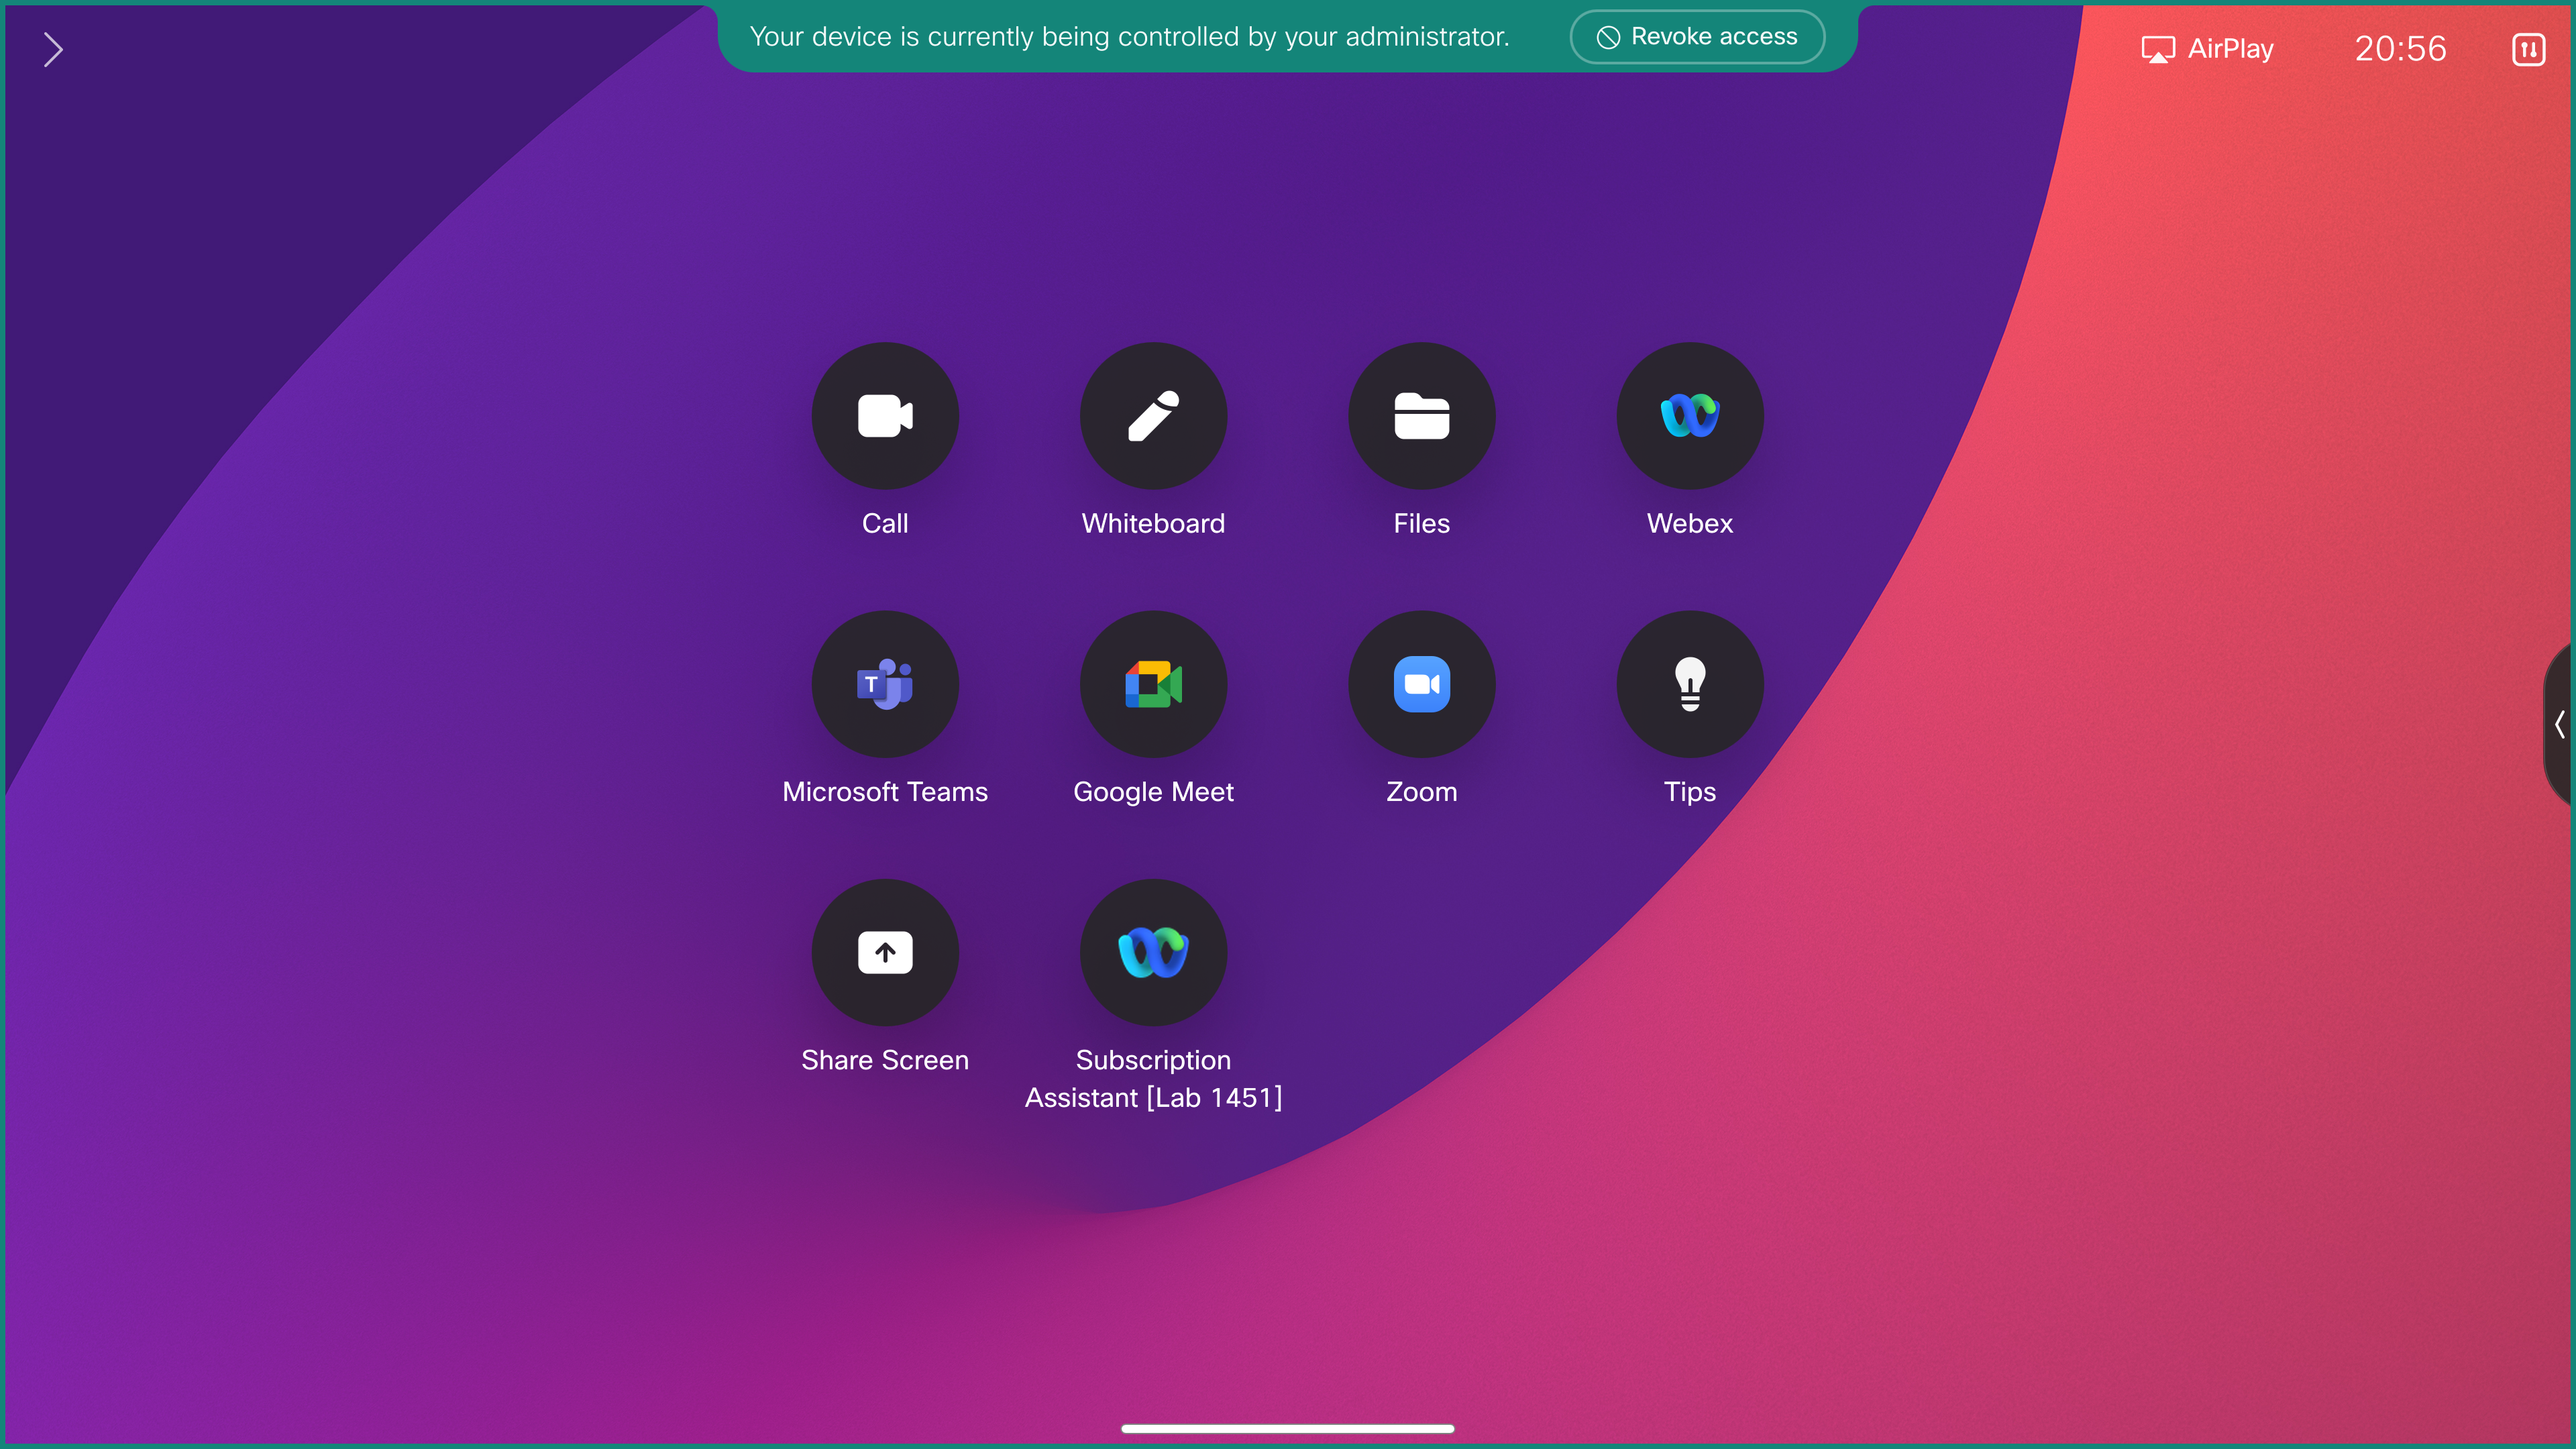Launch the Whiteboard pencil icon
Image resolution: width=2576 pixels, height=1449 pixels.
(x=1153, y=415)
